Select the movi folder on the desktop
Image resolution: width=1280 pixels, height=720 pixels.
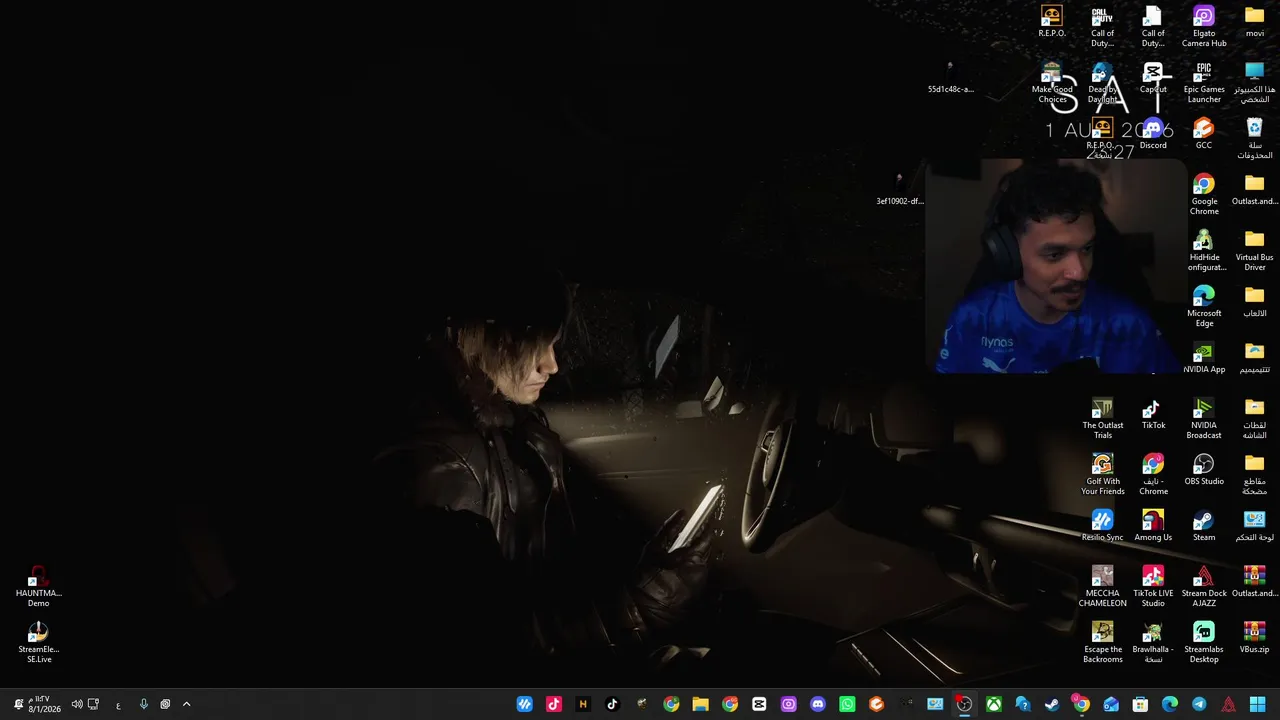click(x=1255, y=22)
